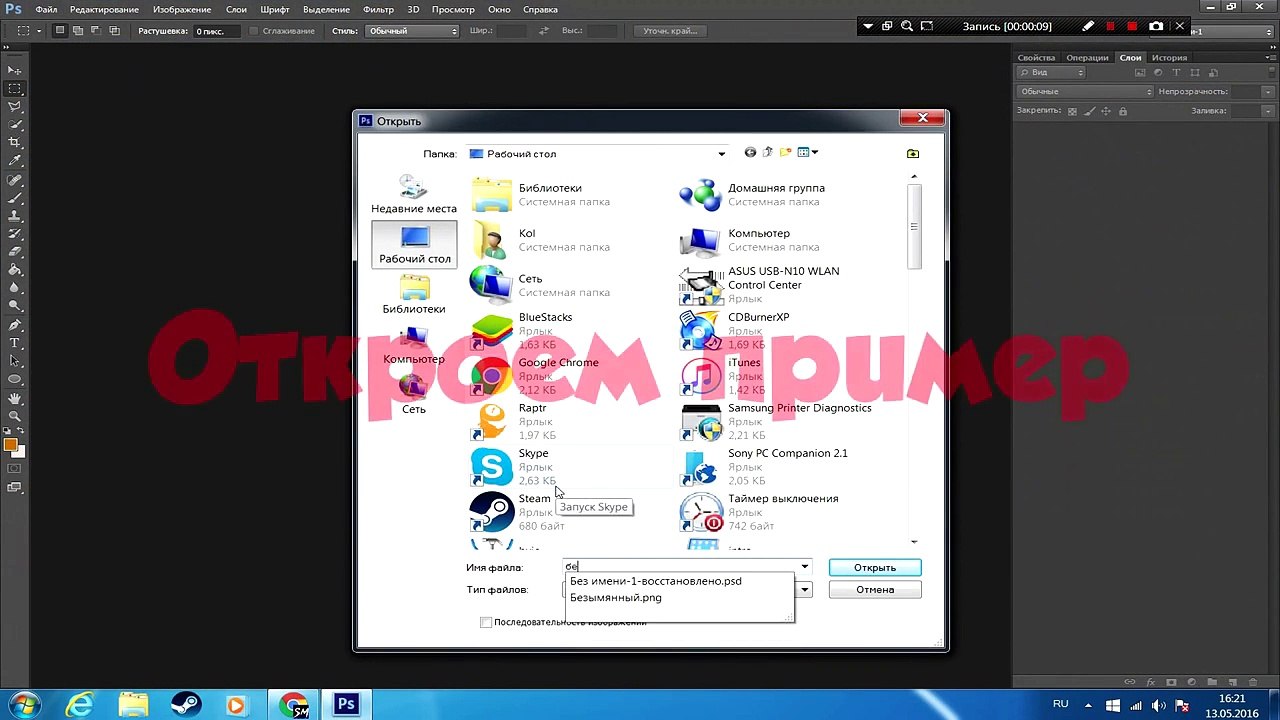
Task: Open Компьютер in the dialog places sidebar
Action: click(414, 345)
